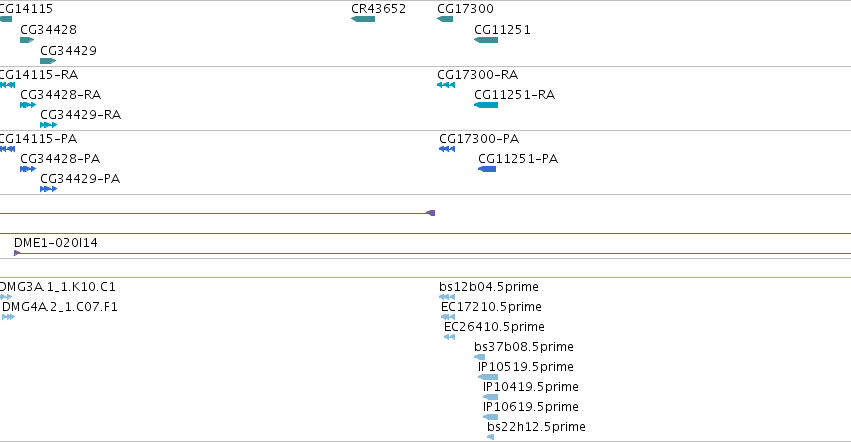Click the CG34429 gene label
851x442 pixels.
tap(68, 50)
